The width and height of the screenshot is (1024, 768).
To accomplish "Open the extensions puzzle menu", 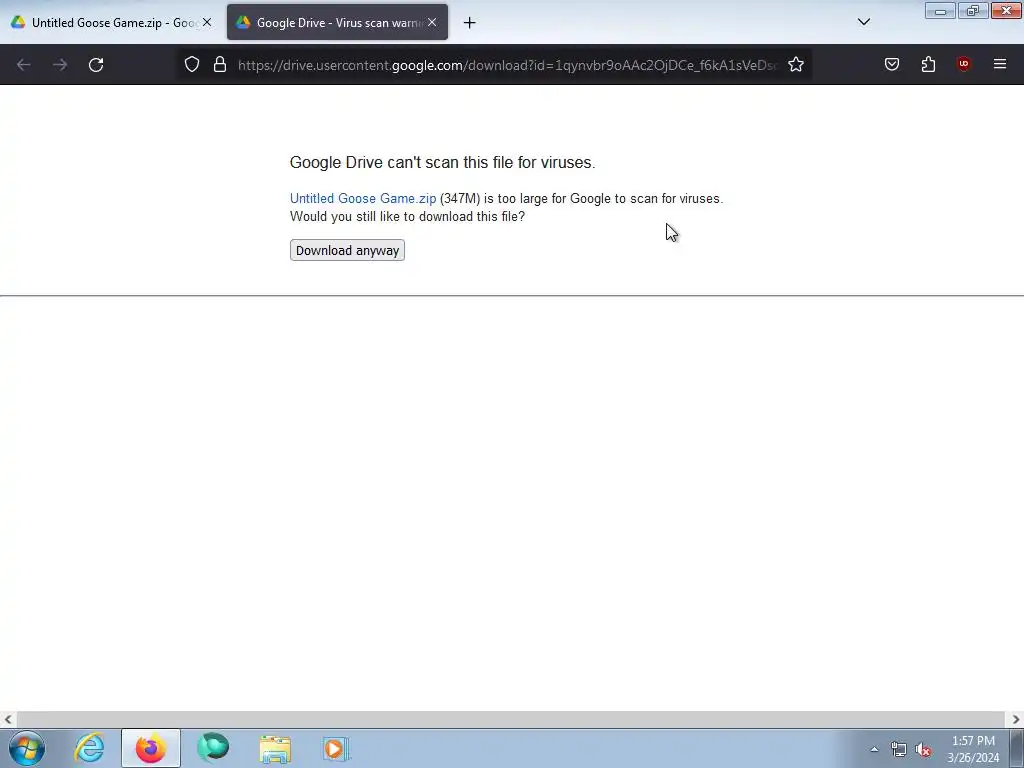I will point(928,64).
